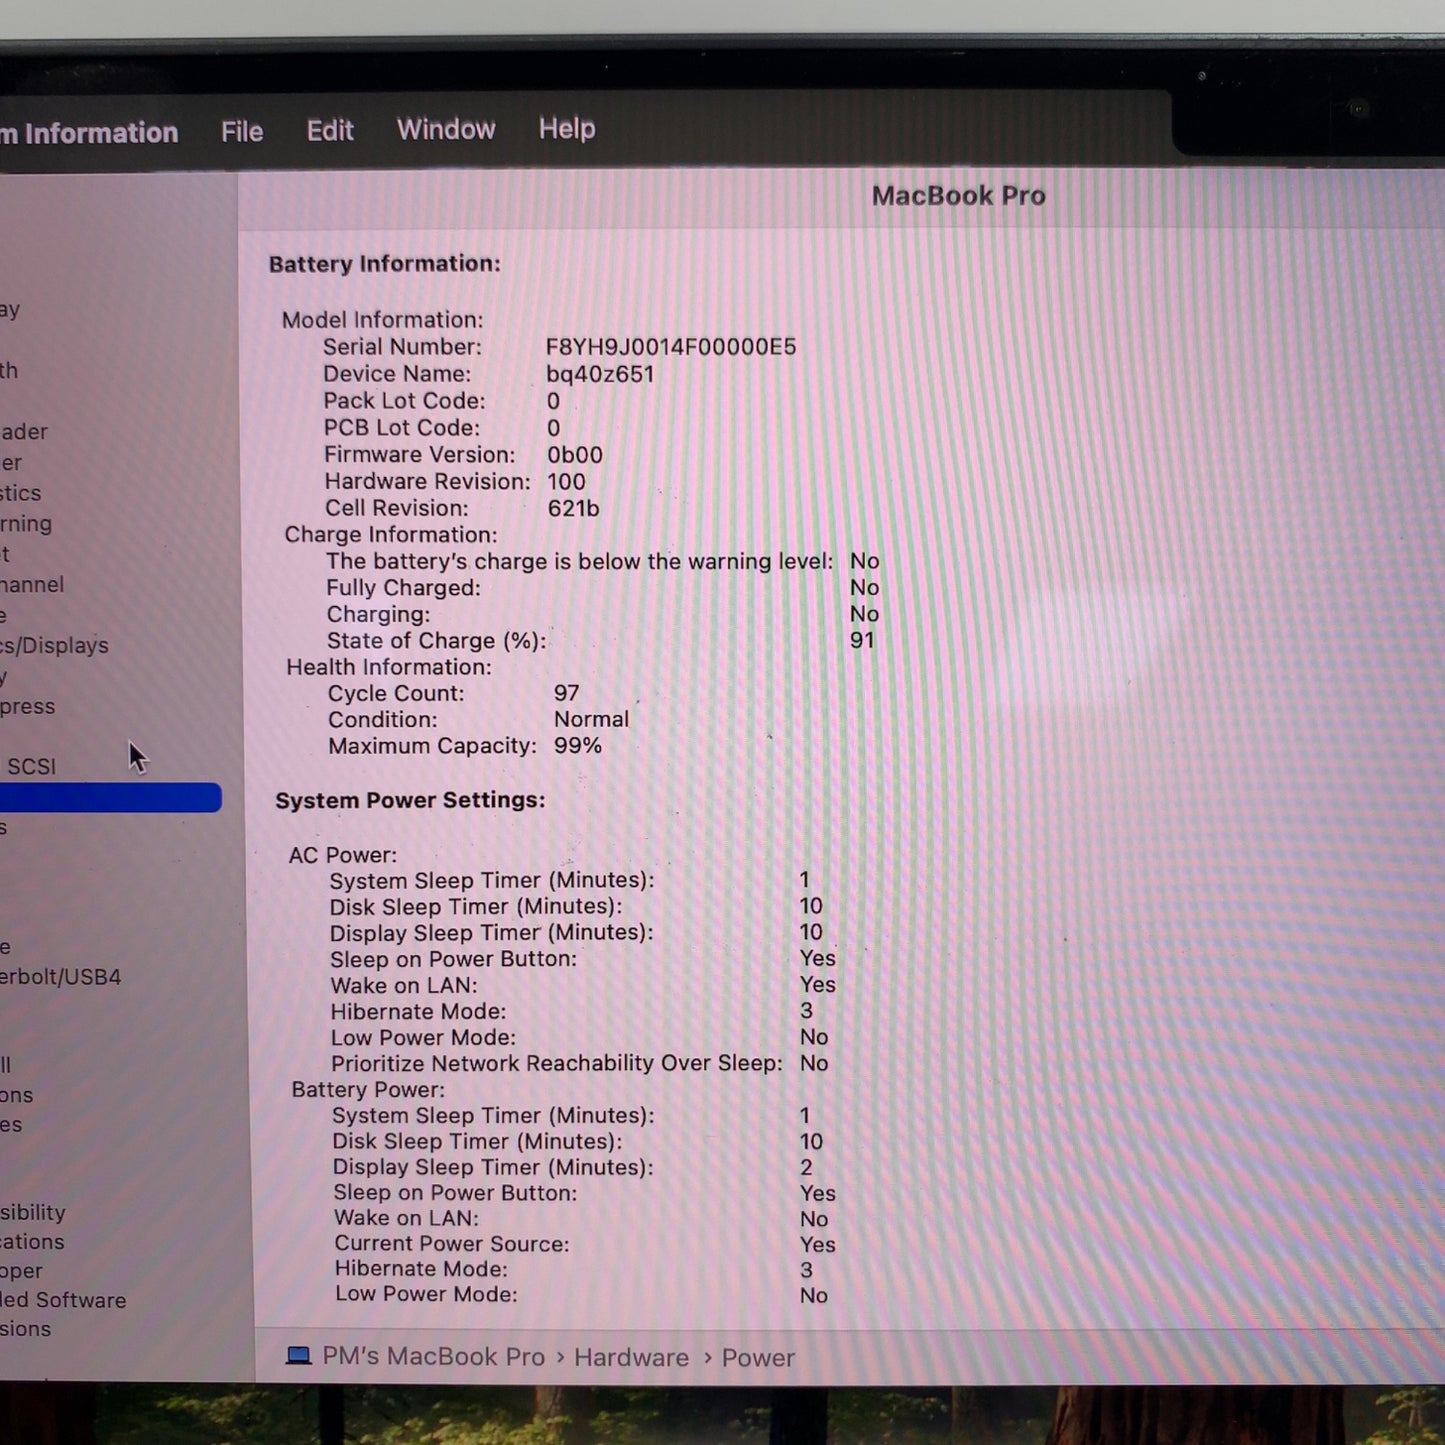This screenshot has width=1445, height=1445.
Task: Click Hardware in the path bar
Action: [x=631, y=1357]
